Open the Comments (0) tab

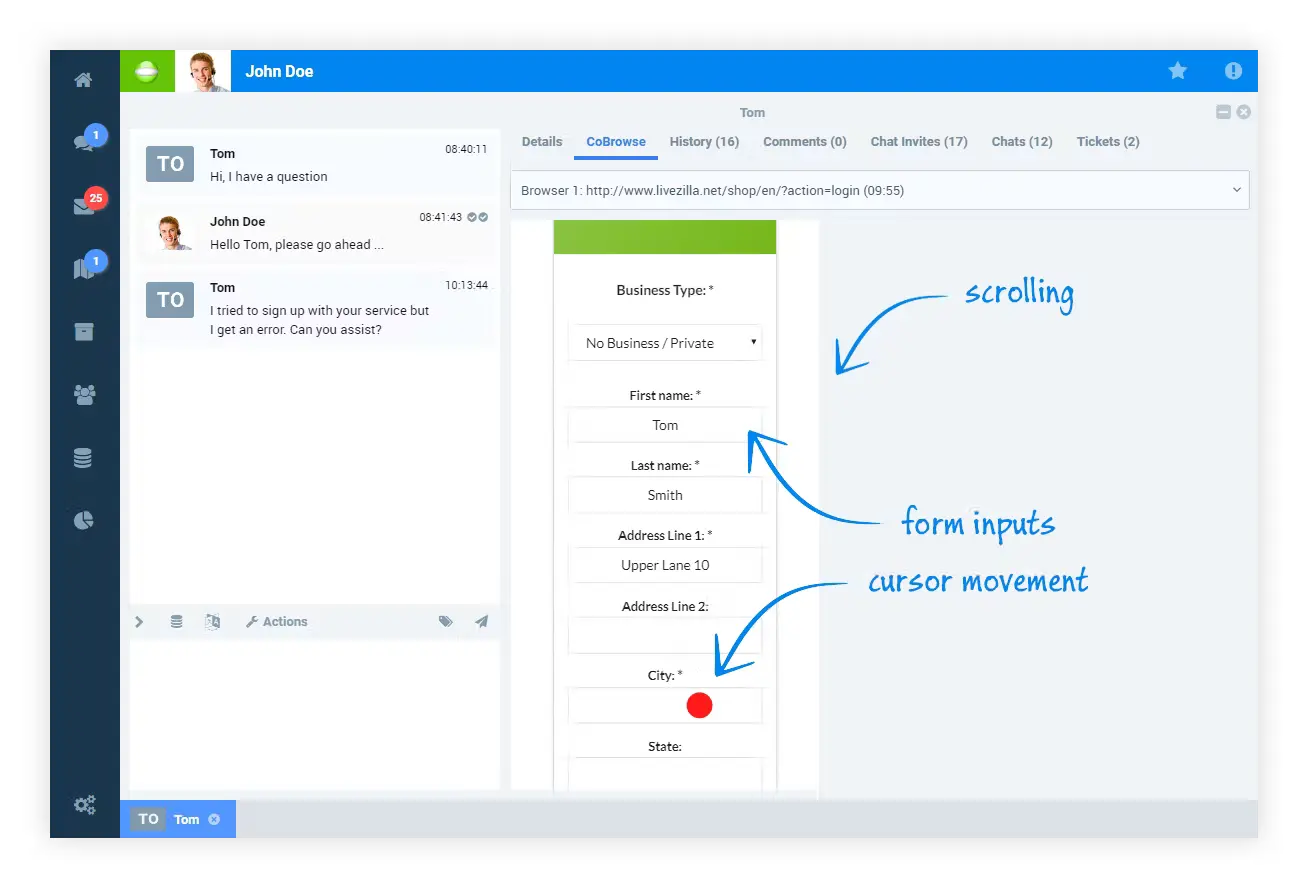coord(805,142)
